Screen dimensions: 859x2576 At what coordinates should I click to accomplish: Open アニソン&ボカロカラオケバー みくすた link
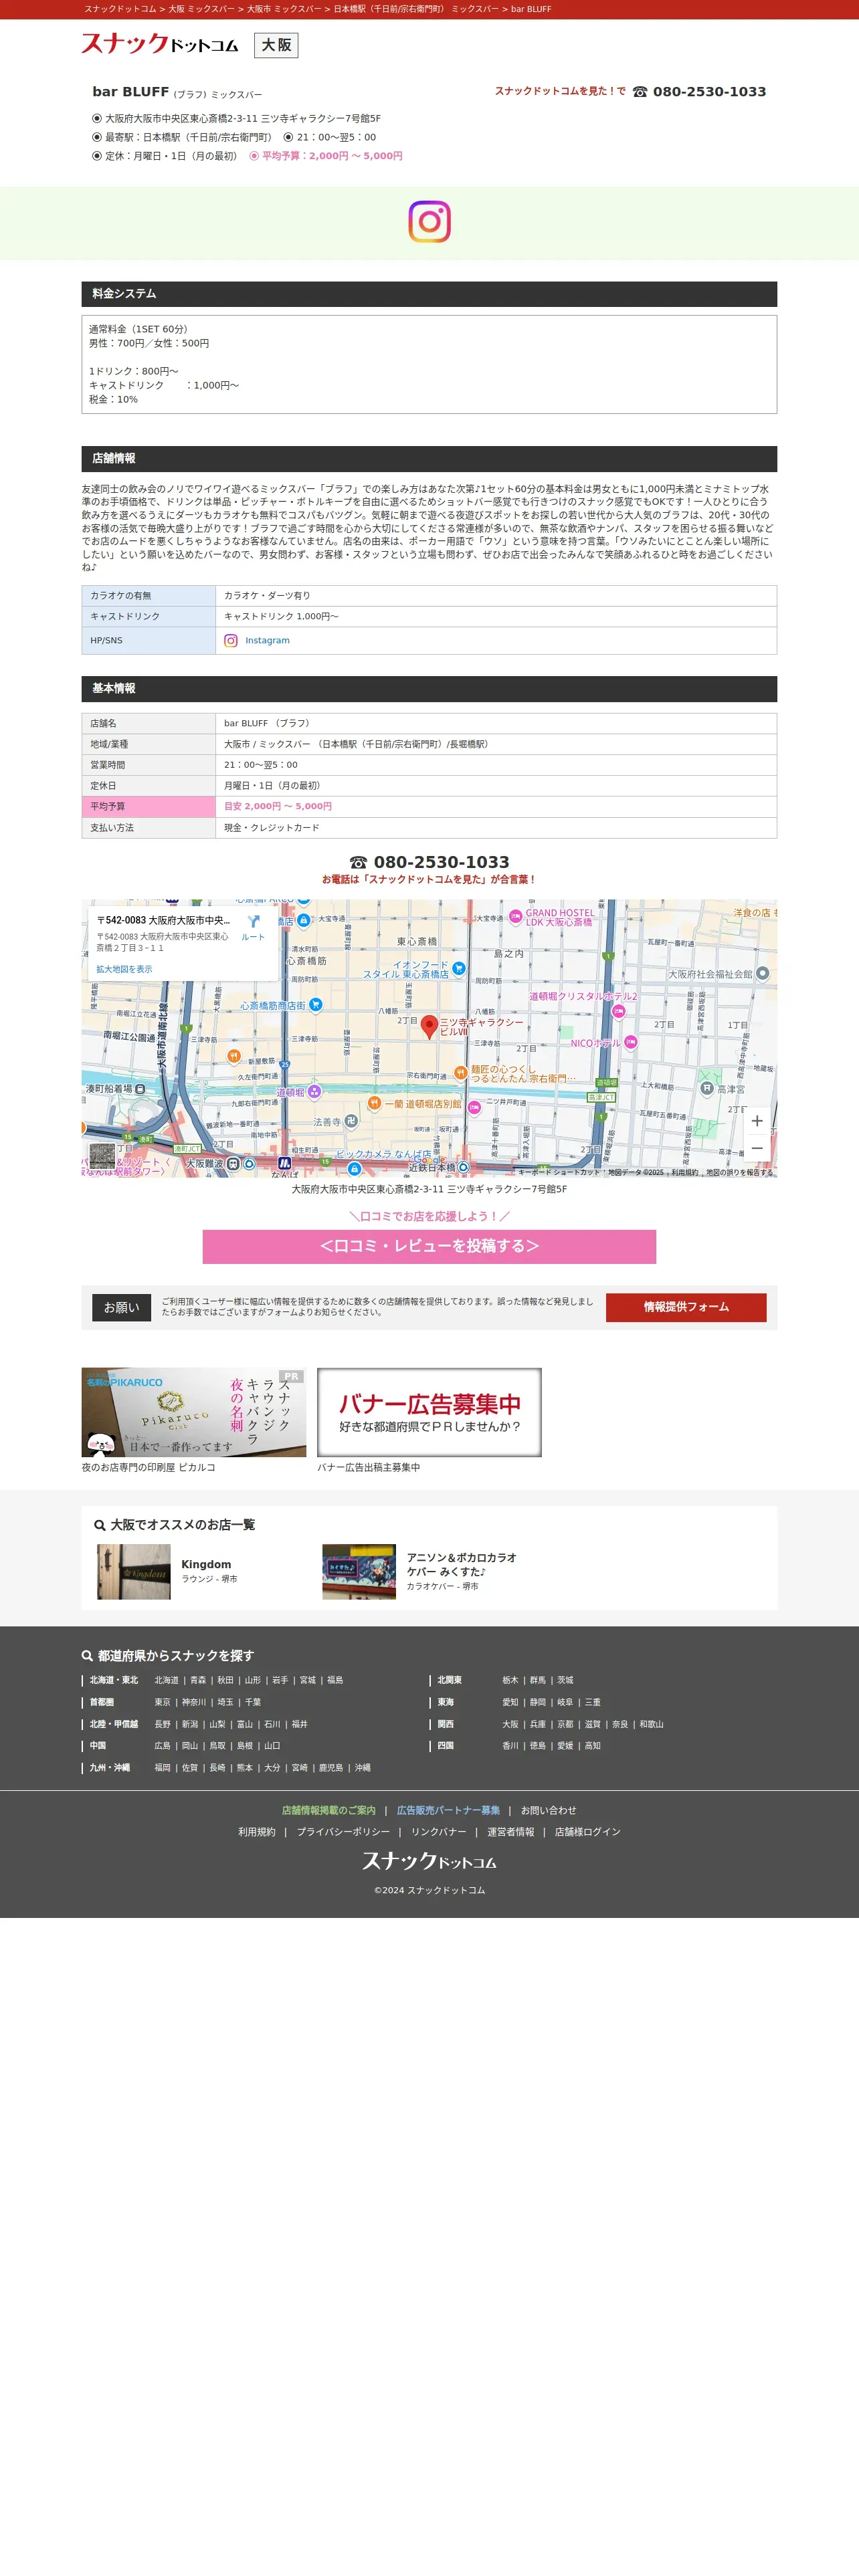(x=462, y=1564)
